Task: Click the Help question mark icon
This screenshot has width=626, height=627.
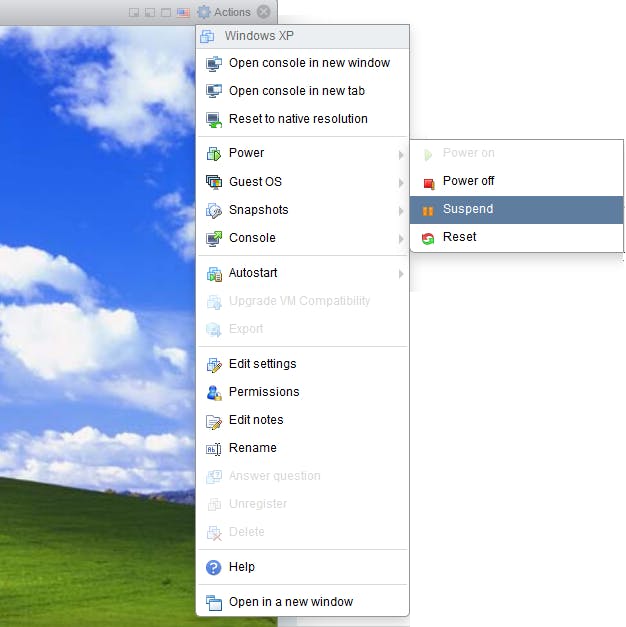Action: pos(214,567)
